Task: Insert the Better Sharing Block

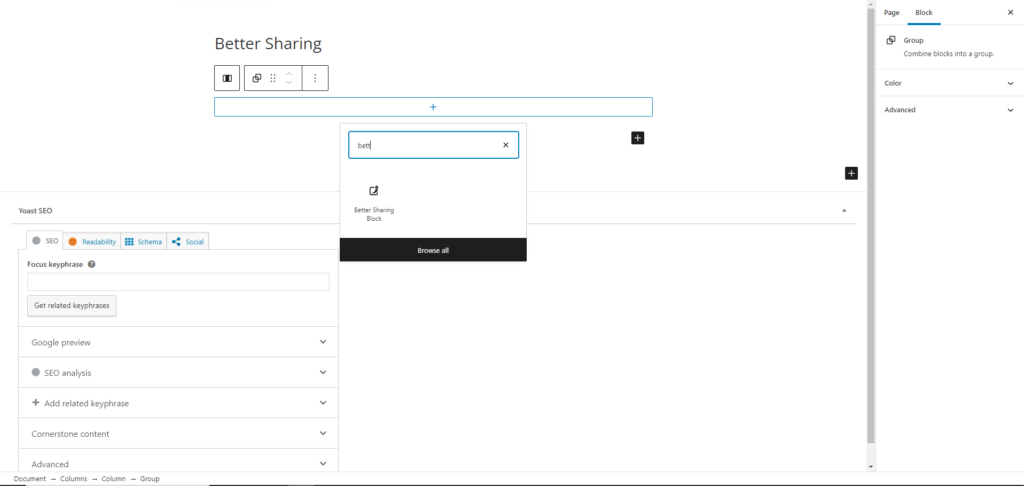Action: [x=374, y=203]
